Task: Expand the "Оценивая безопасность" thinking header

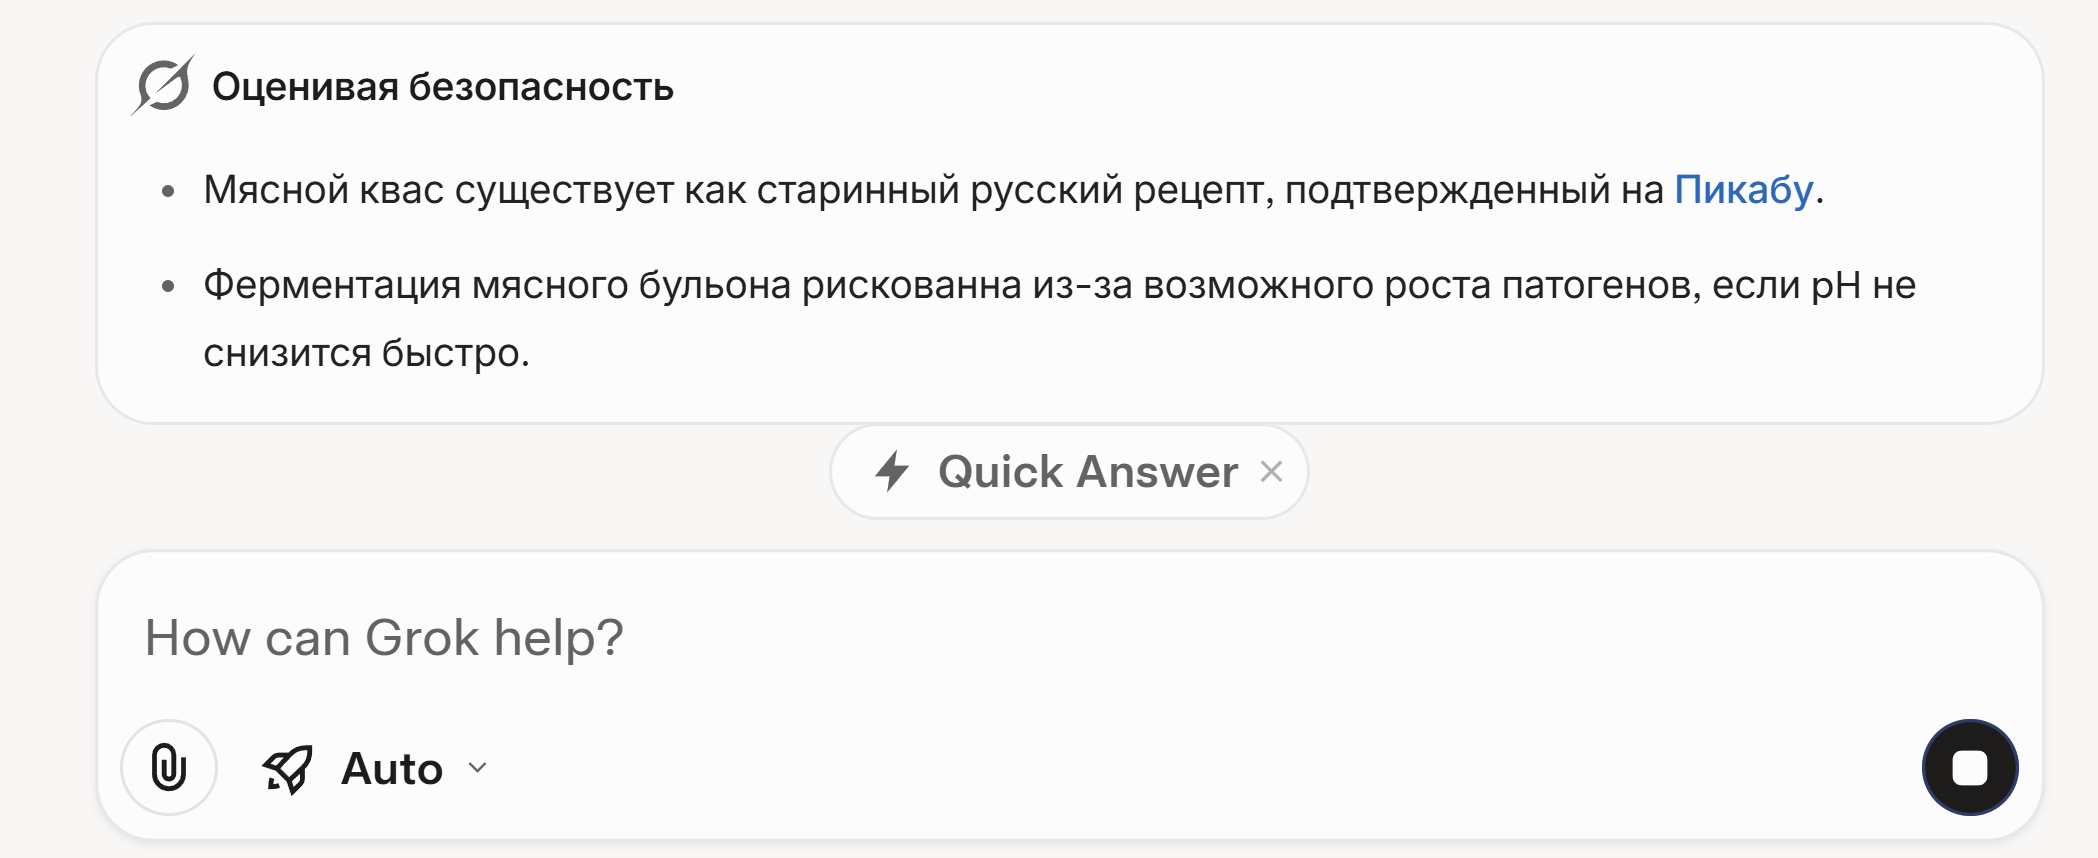Action: tap(442, 87)
